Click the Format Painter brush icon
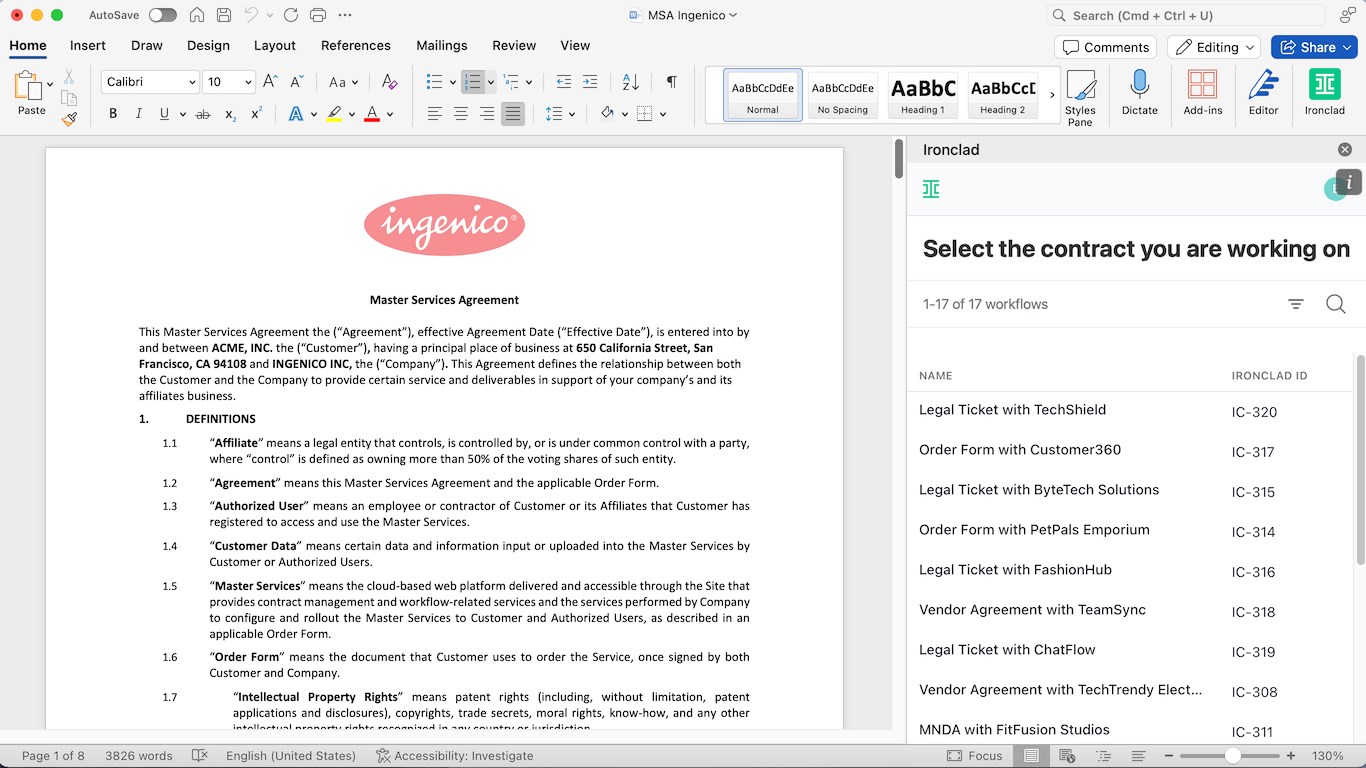 (69, 118)
